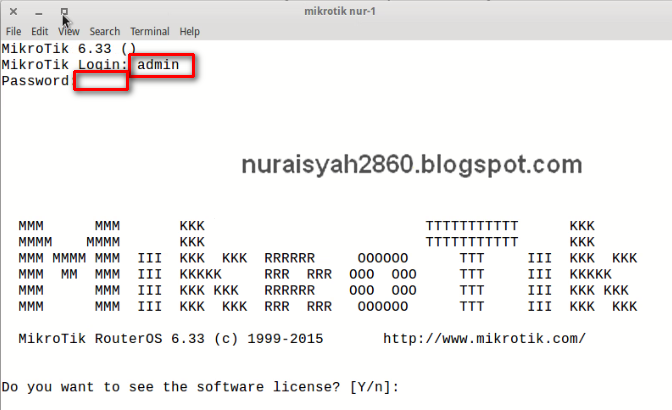Open the View menu
Viewport: 672px width, 410px height.
tap(69, 31)
